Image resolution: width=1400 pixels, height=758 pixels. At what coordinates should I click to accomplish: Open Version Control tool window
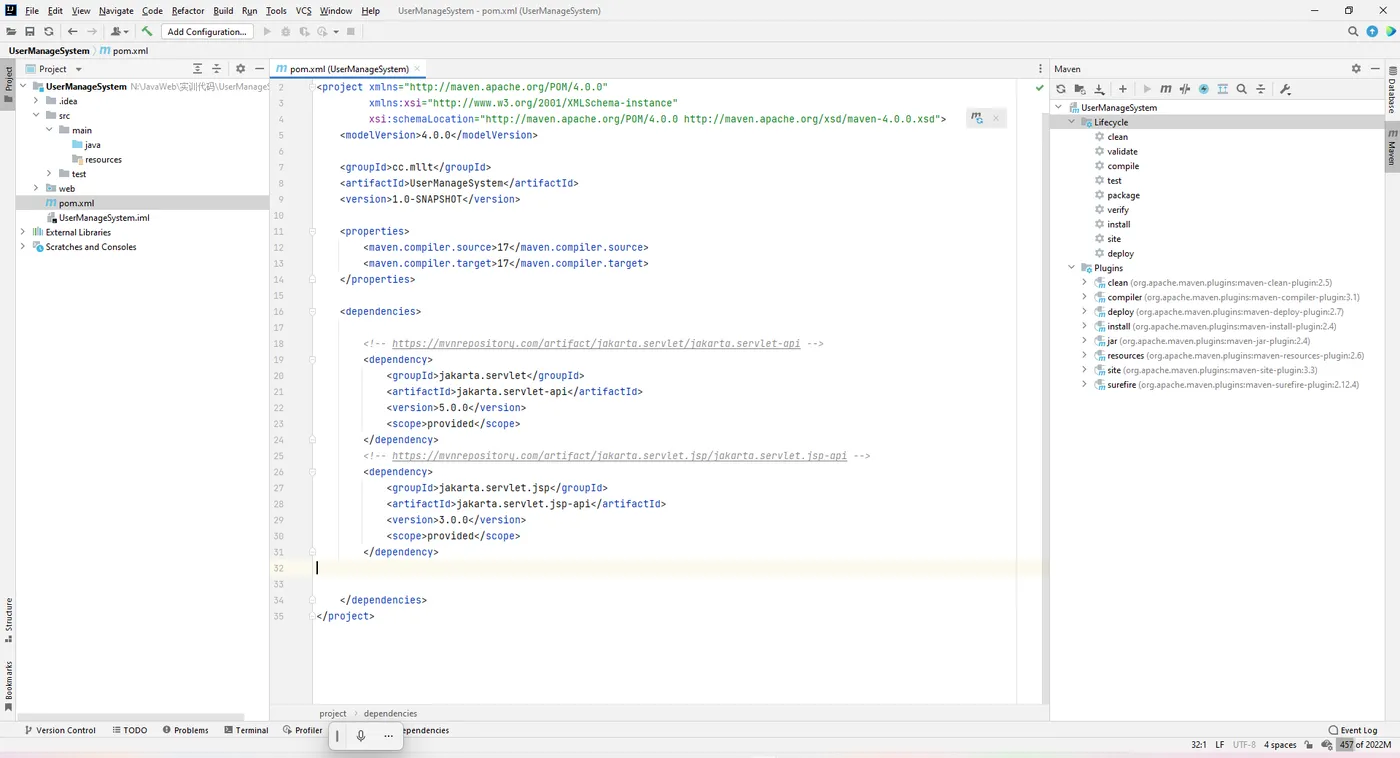(x=60, y=730)
